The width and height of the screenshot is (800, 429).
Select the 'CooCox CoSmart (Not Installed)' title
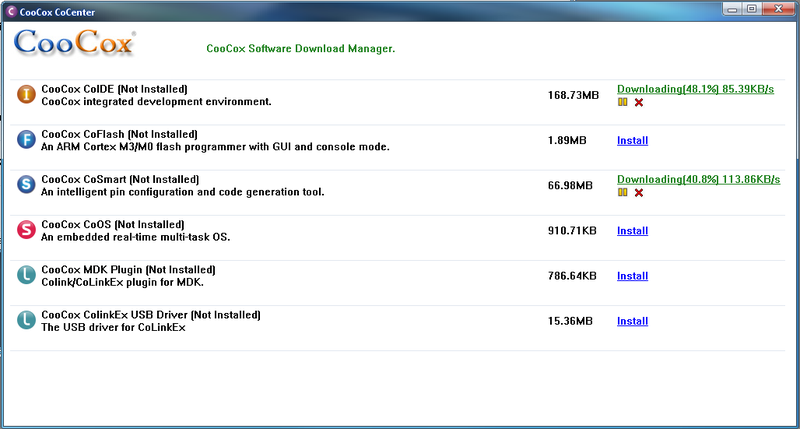point(120,179)
